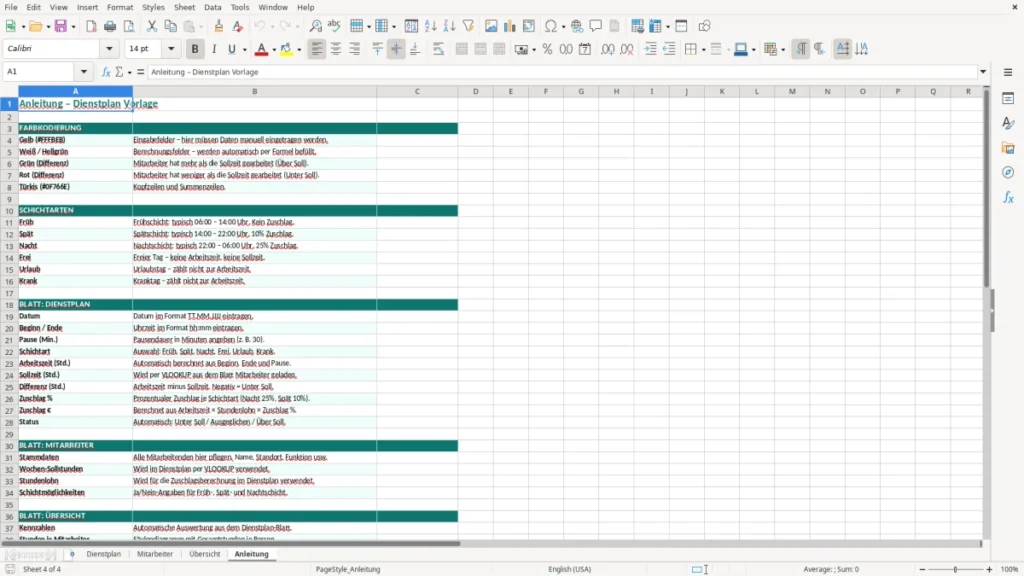Open font color dropdown arrow
The image size is (1024, 576).
click(x=274, y=50)
